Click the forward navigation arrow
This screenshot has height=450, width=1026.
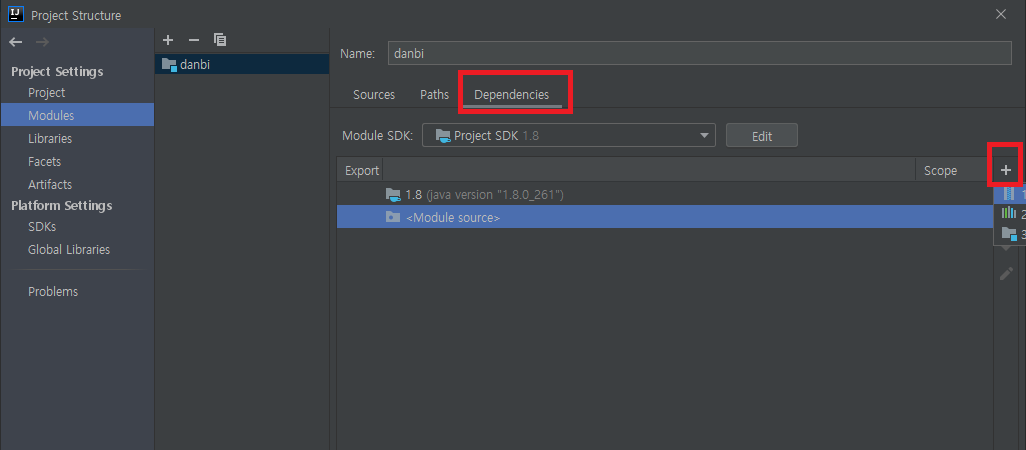(x=42, y=42)
